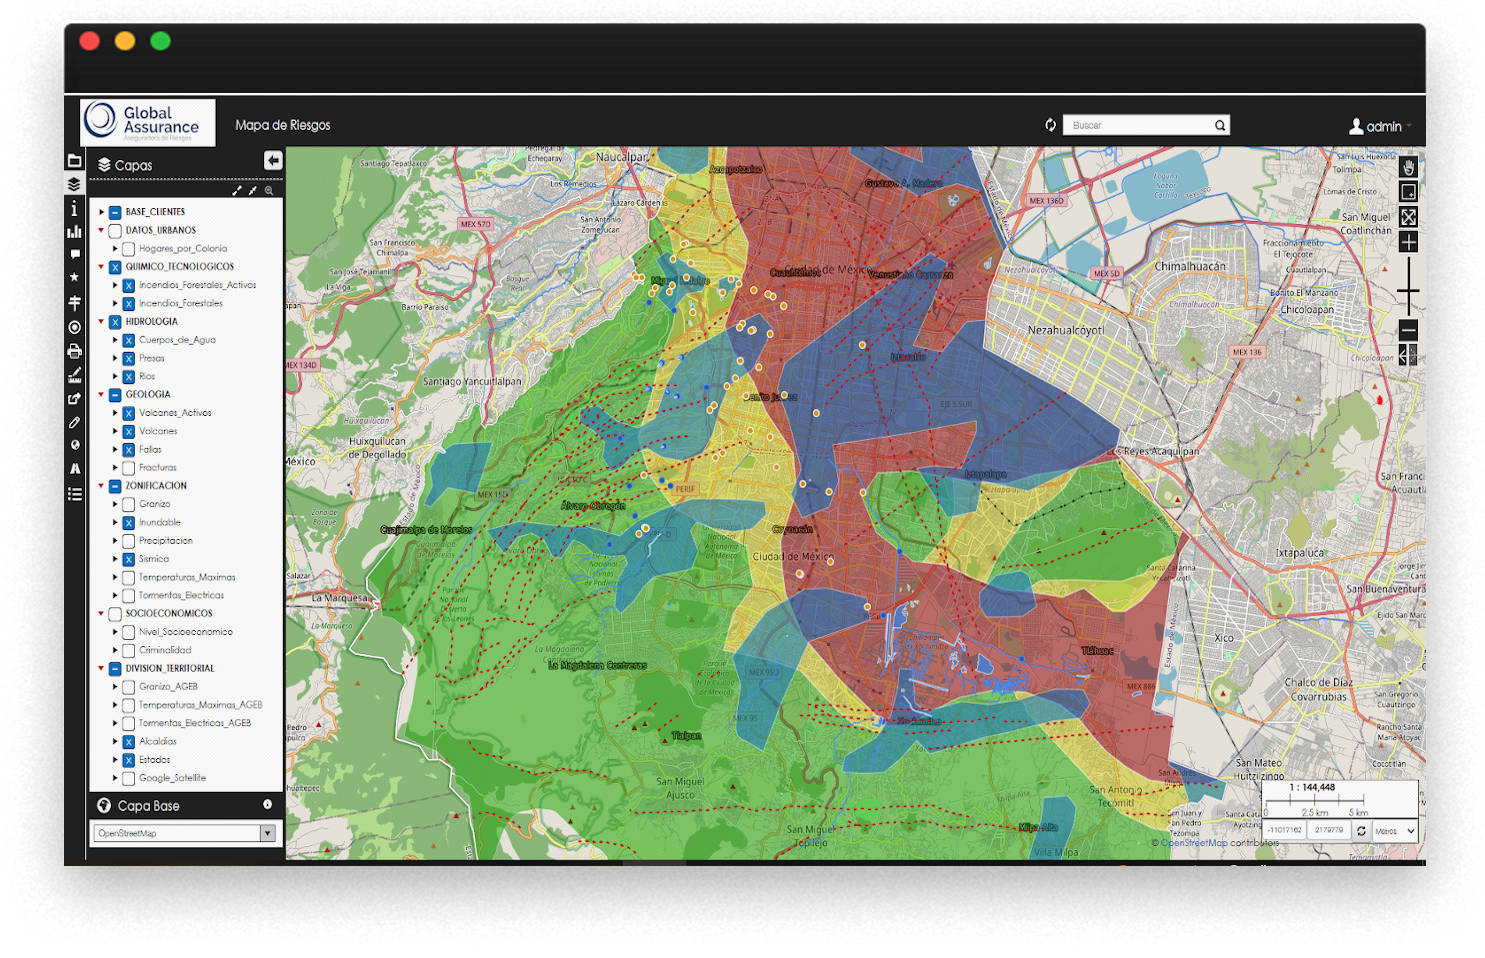Open the admin user menu

pyautogui.click(x=1380, y=126)
